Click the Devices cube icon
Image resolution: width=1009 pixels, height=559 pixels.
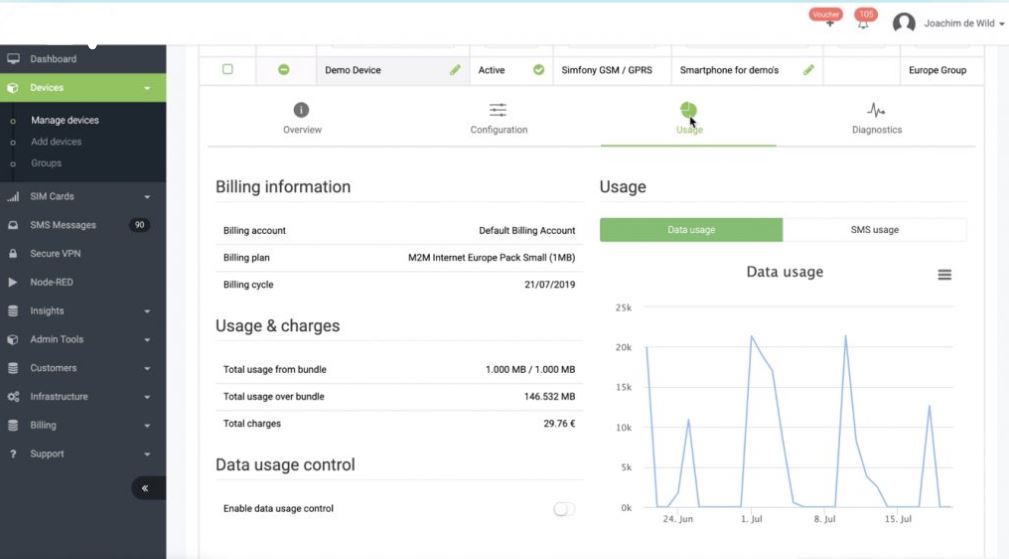[x=13, y=87]
